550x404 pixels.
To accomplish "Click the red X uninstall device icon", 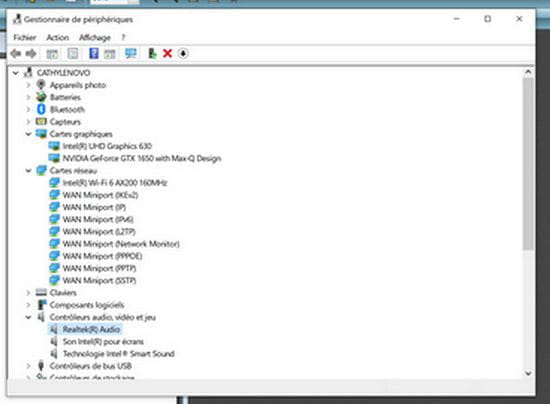I will pos(168,54).
